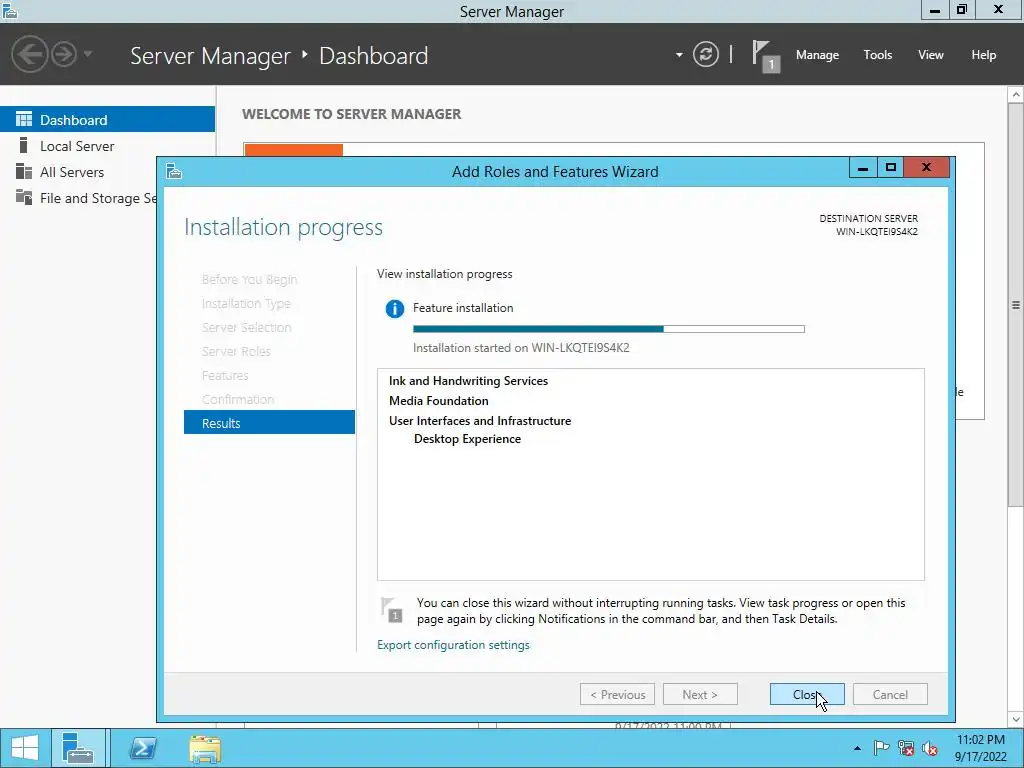Select the Features wizard step

[225, 376]
